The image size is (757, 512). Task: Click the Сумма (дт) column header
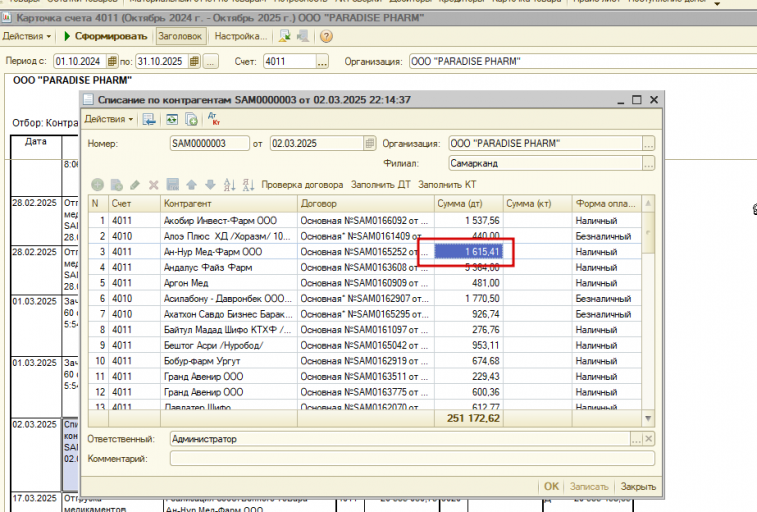468,204
